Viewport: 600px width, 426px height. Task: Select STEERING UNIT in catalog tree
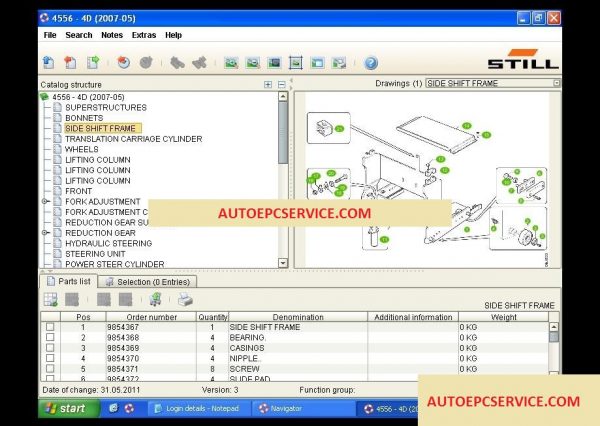pyautogui.click(x=95, y=254)
